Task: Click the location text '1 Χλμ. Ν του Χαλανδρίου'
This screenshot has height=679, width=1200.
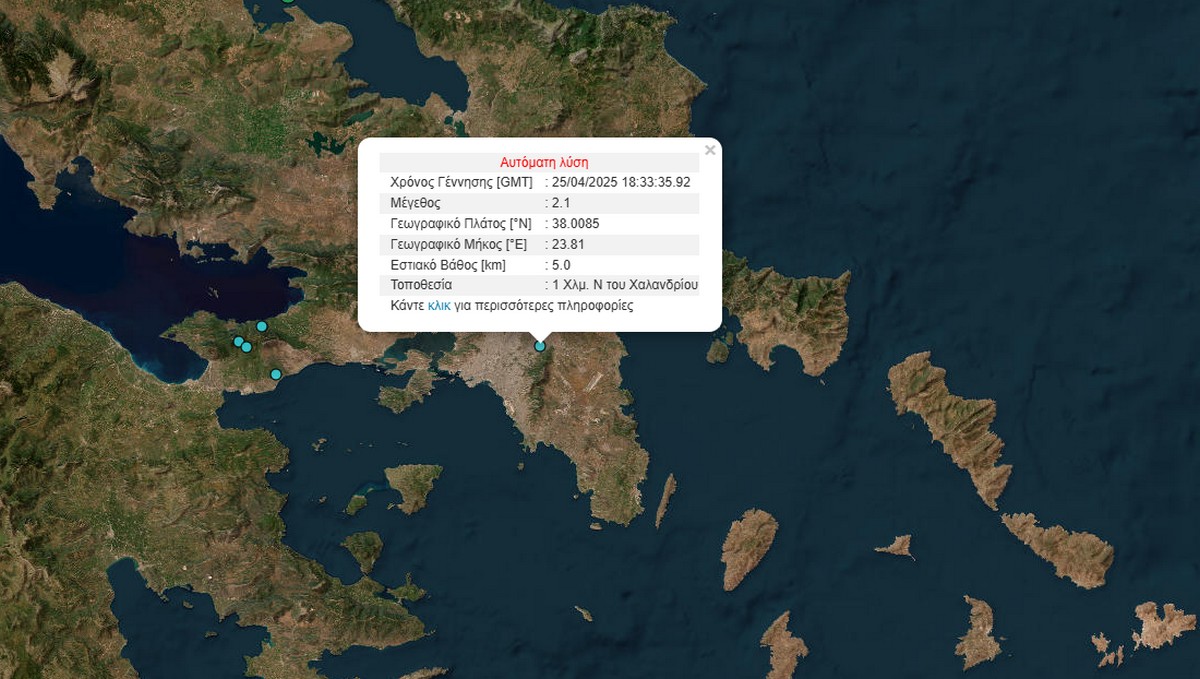Action: click(625, 285)
